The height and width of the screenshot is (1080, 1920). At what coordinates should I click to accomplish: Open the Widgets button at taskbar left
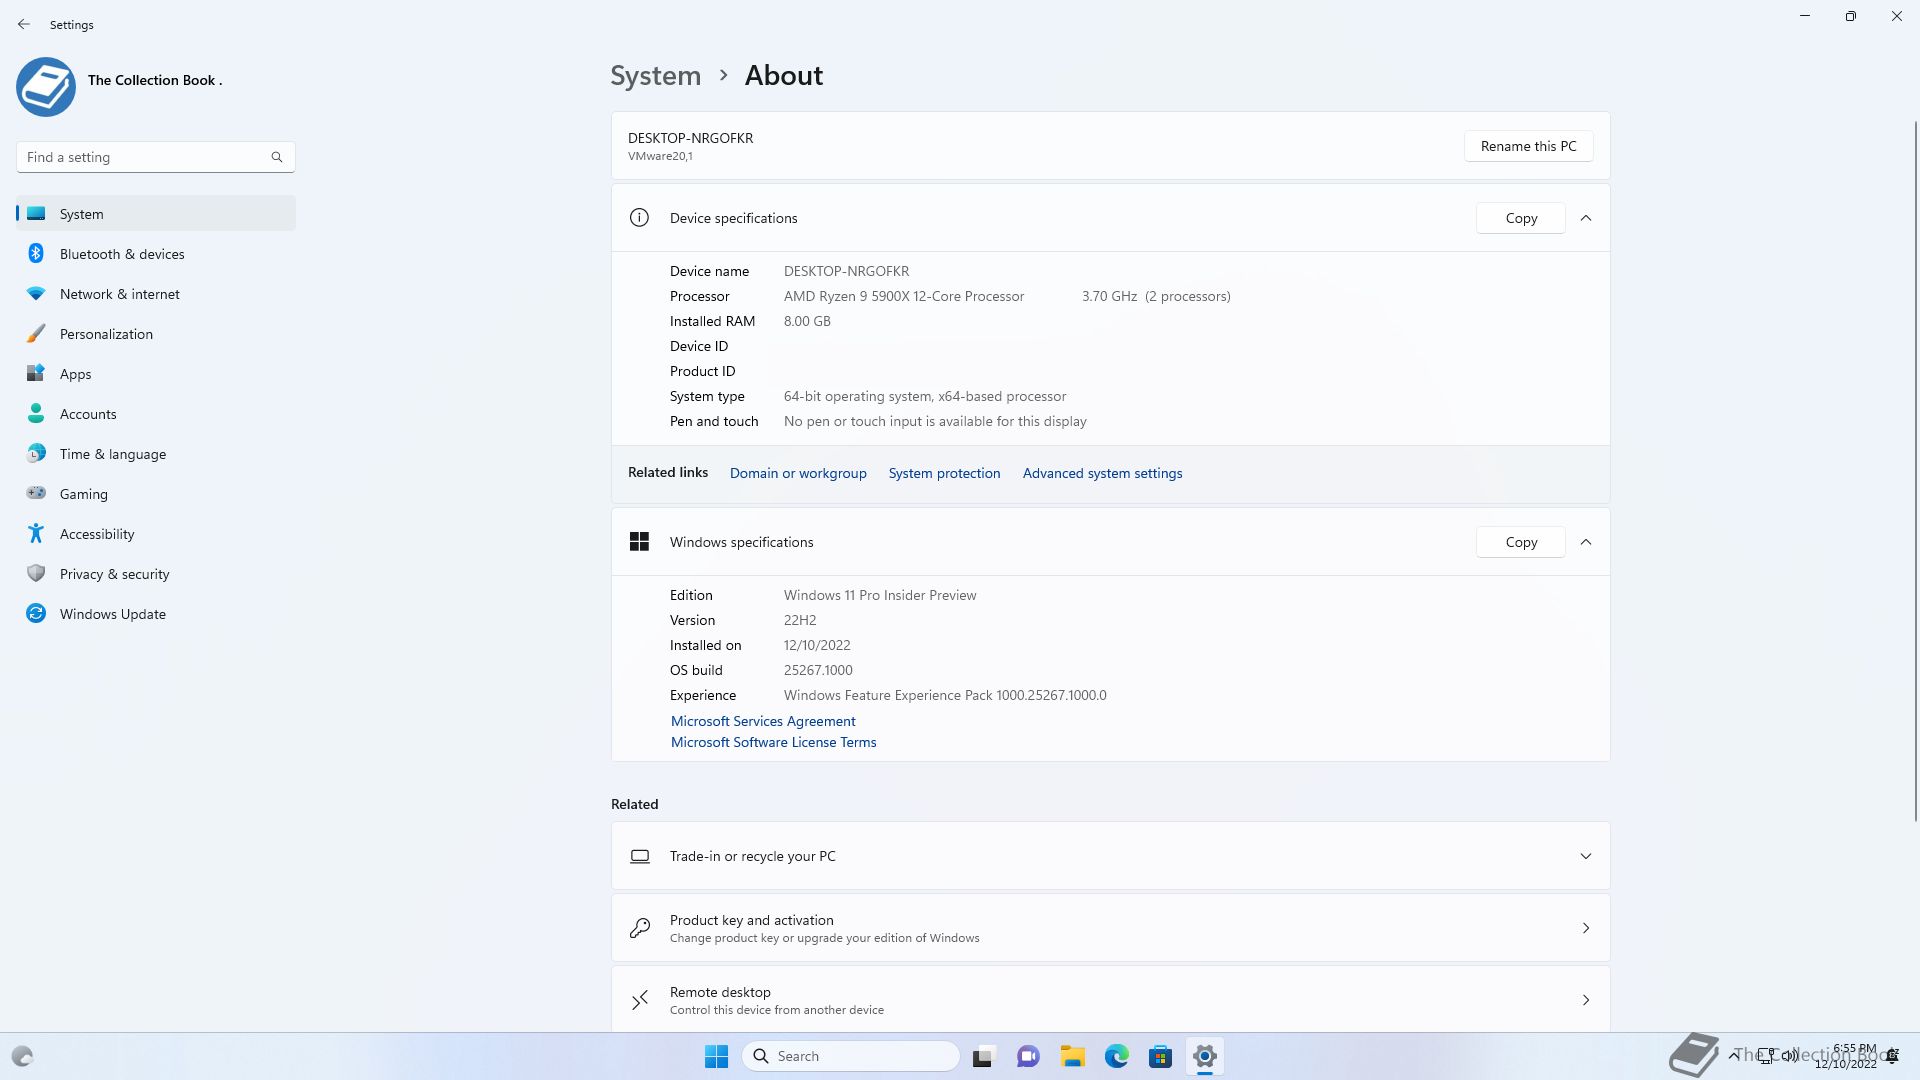(x=22, y=1056)
